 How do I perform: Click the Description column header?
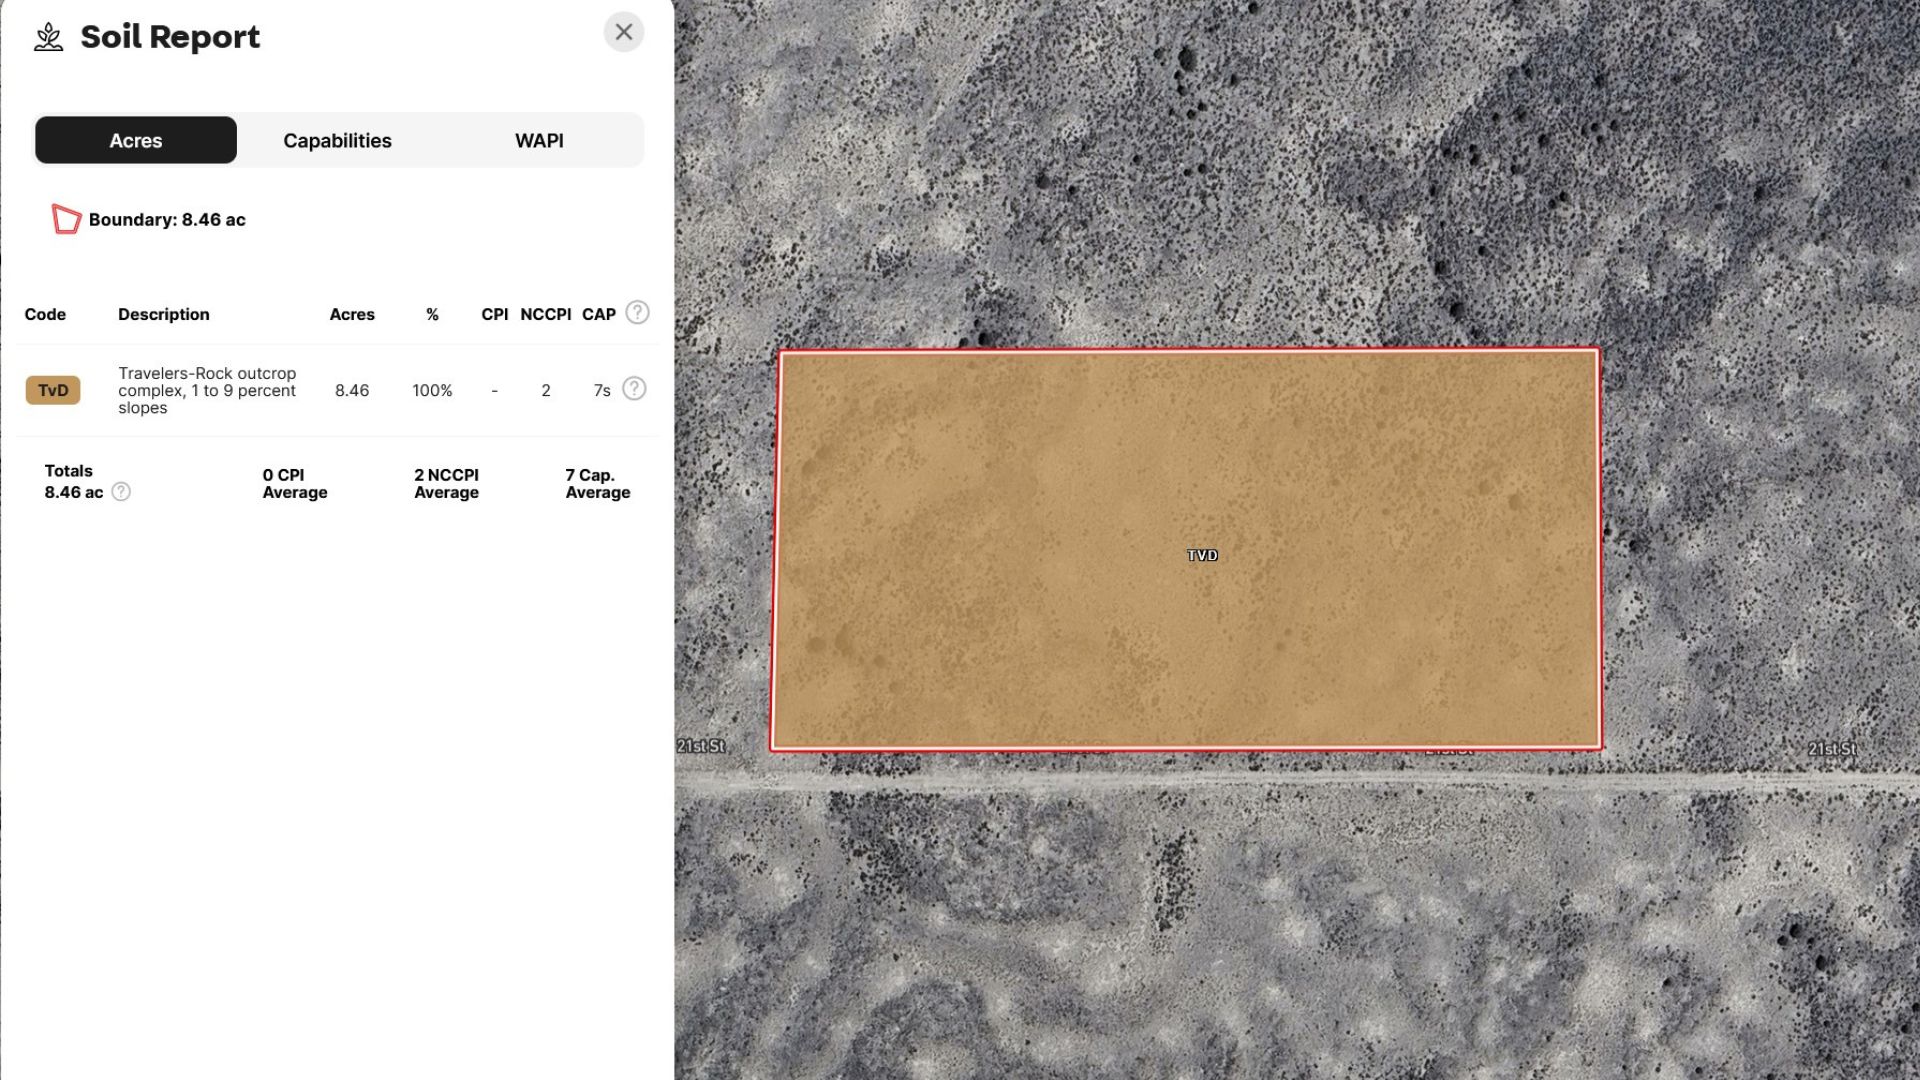click(x=164, y=314)
